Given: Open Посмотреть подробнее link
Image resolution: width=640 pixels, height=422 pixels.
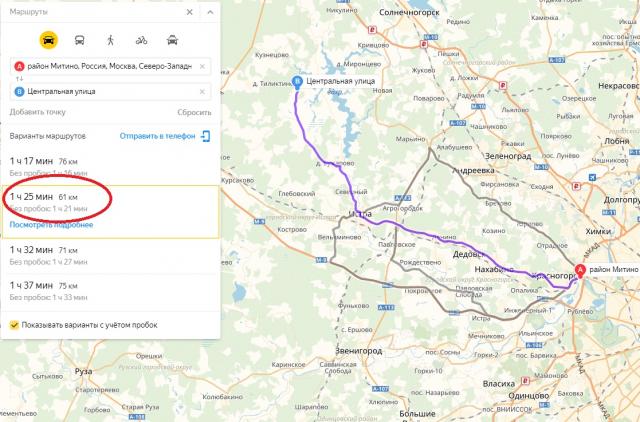Looking at the screenshot, I should pos(51,225).
